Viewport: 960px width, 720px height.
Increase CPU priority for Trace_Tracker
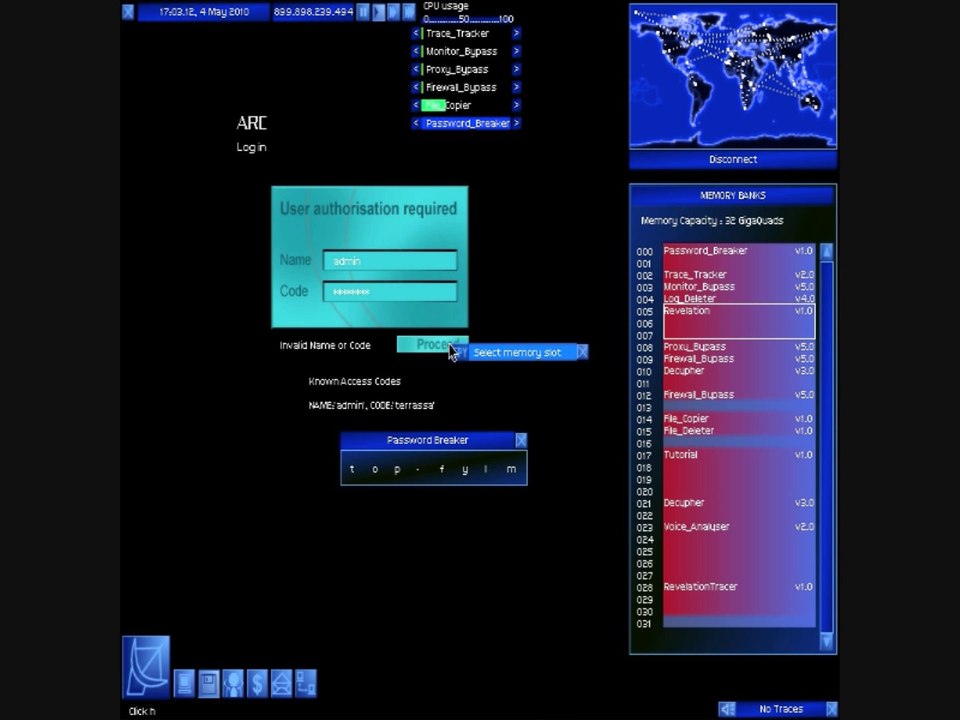tap(516, 33)
